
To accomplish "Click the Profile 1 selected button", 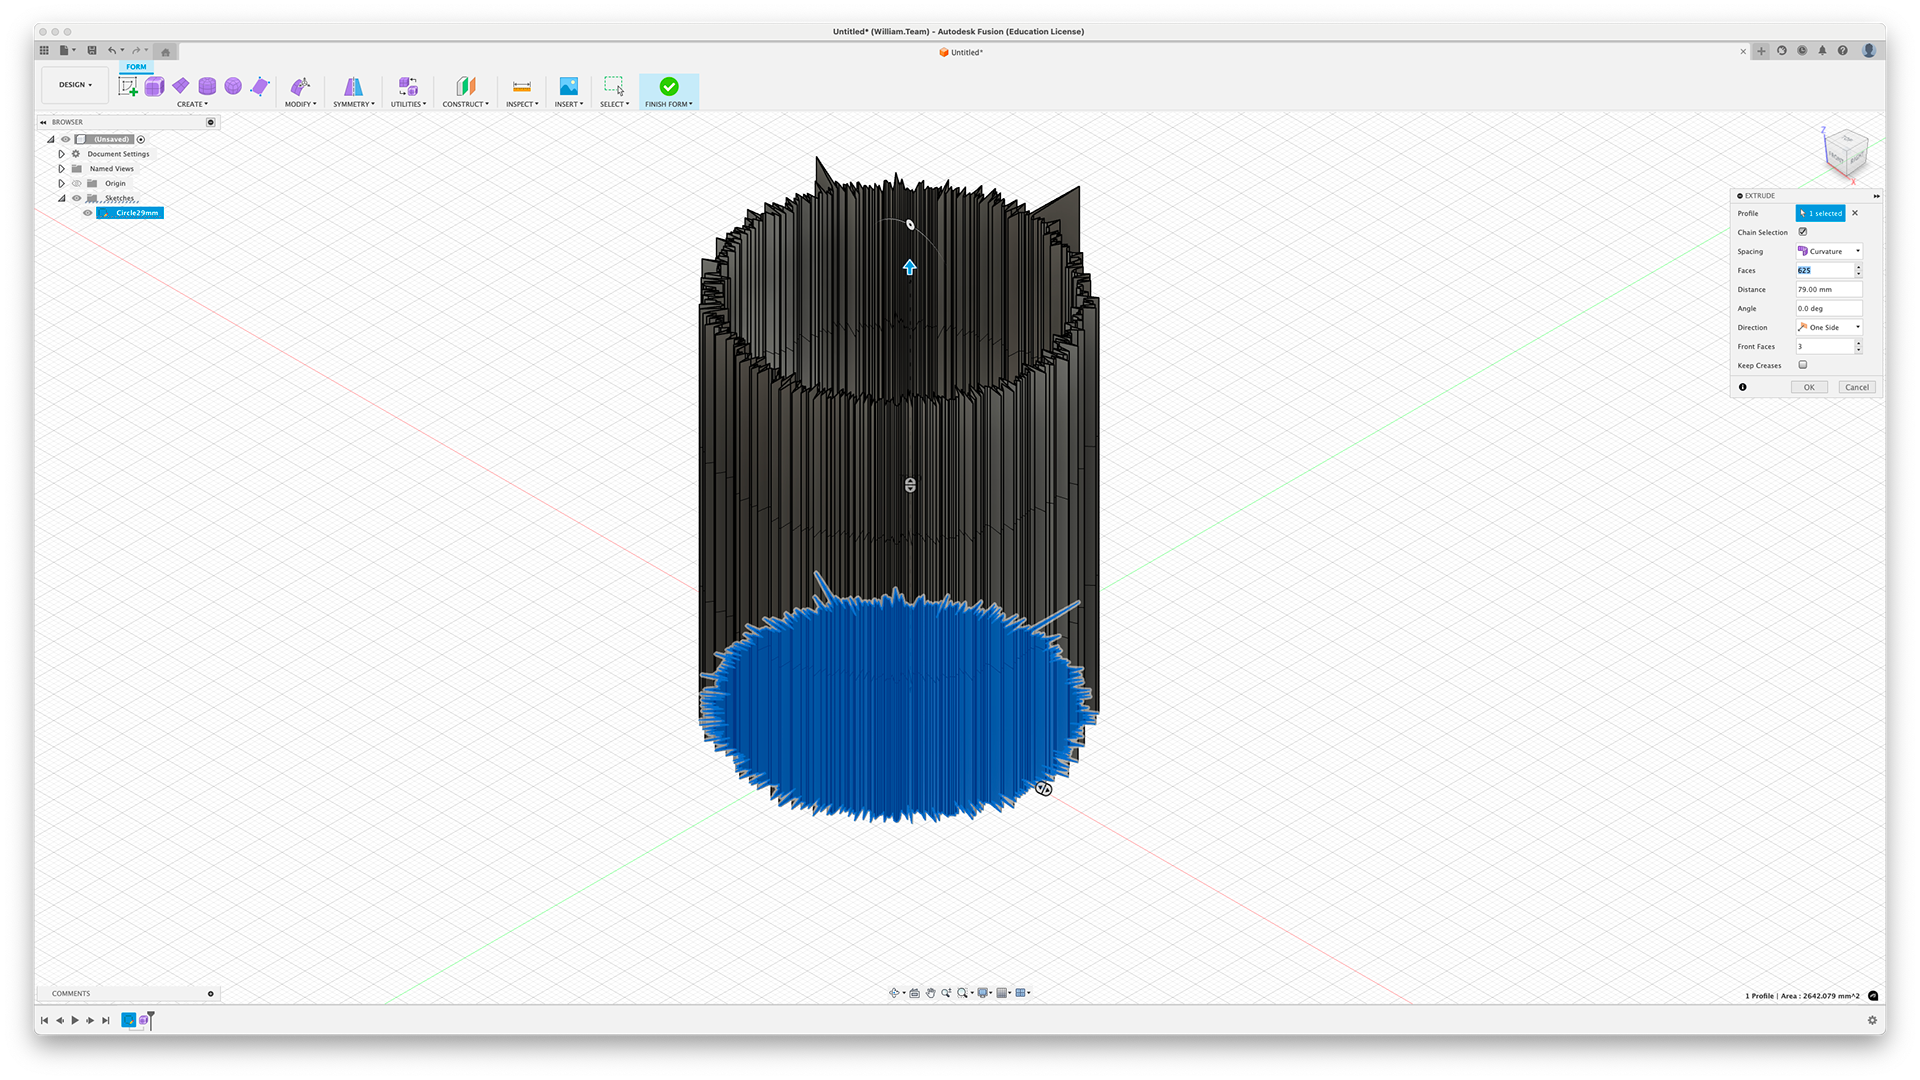I will (1821, 213).
